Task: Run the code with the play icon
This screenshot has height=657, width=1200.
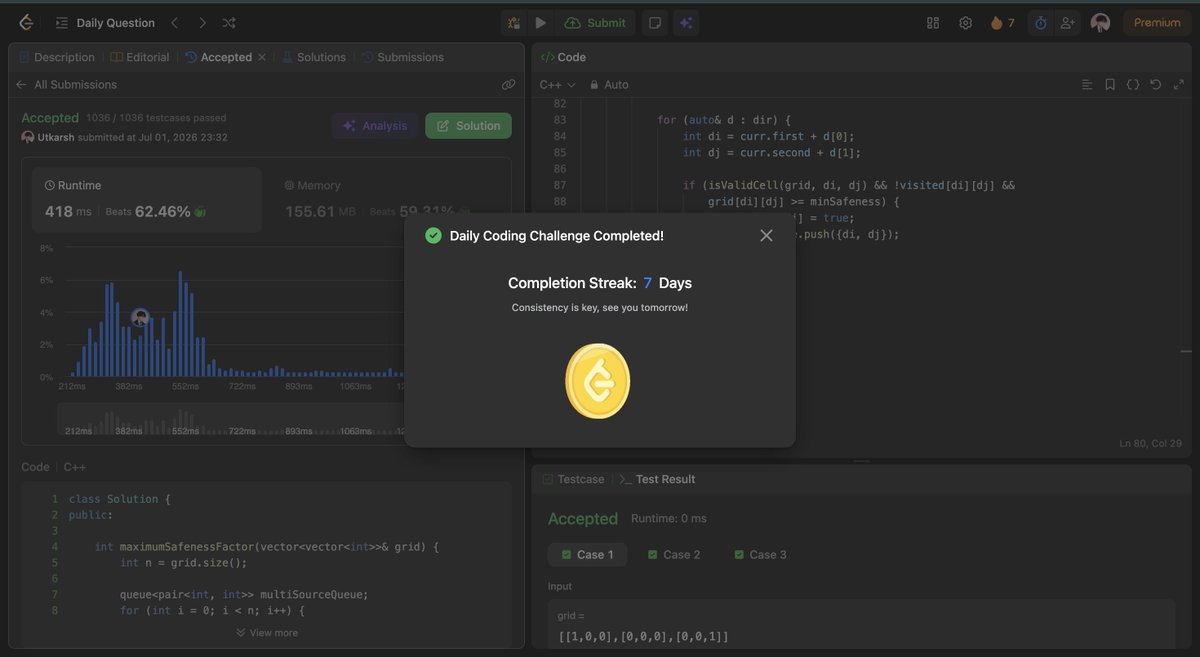Action: click(541, 22)
